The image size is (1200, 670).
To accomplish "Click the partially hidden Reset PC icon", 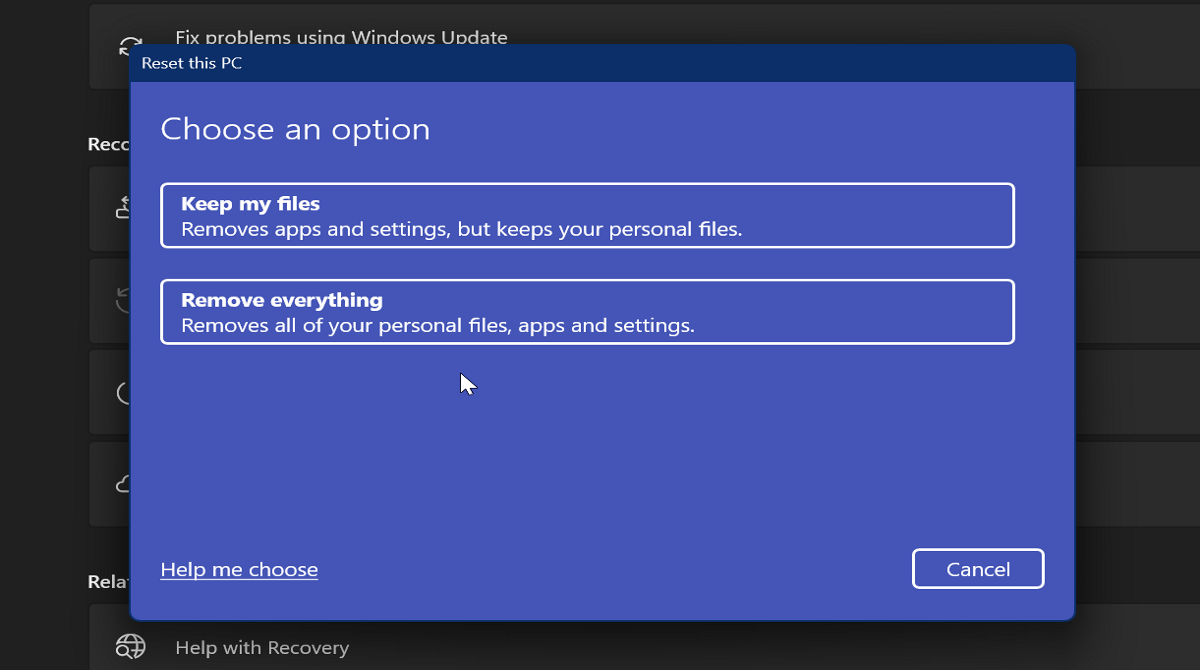I will pos(123,207).
